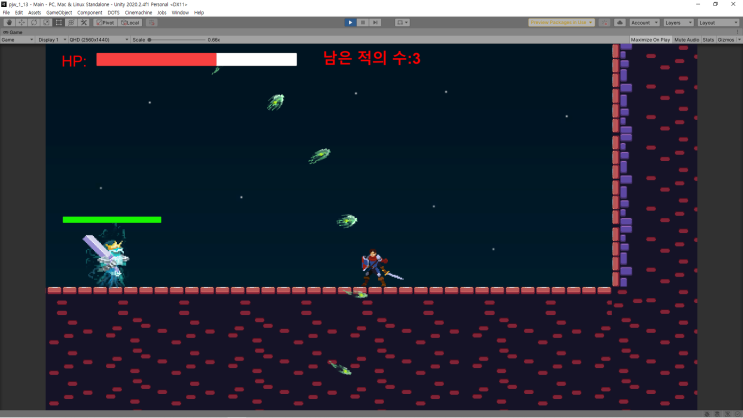
Task: Open the DOTS menu
Action: 113,13
